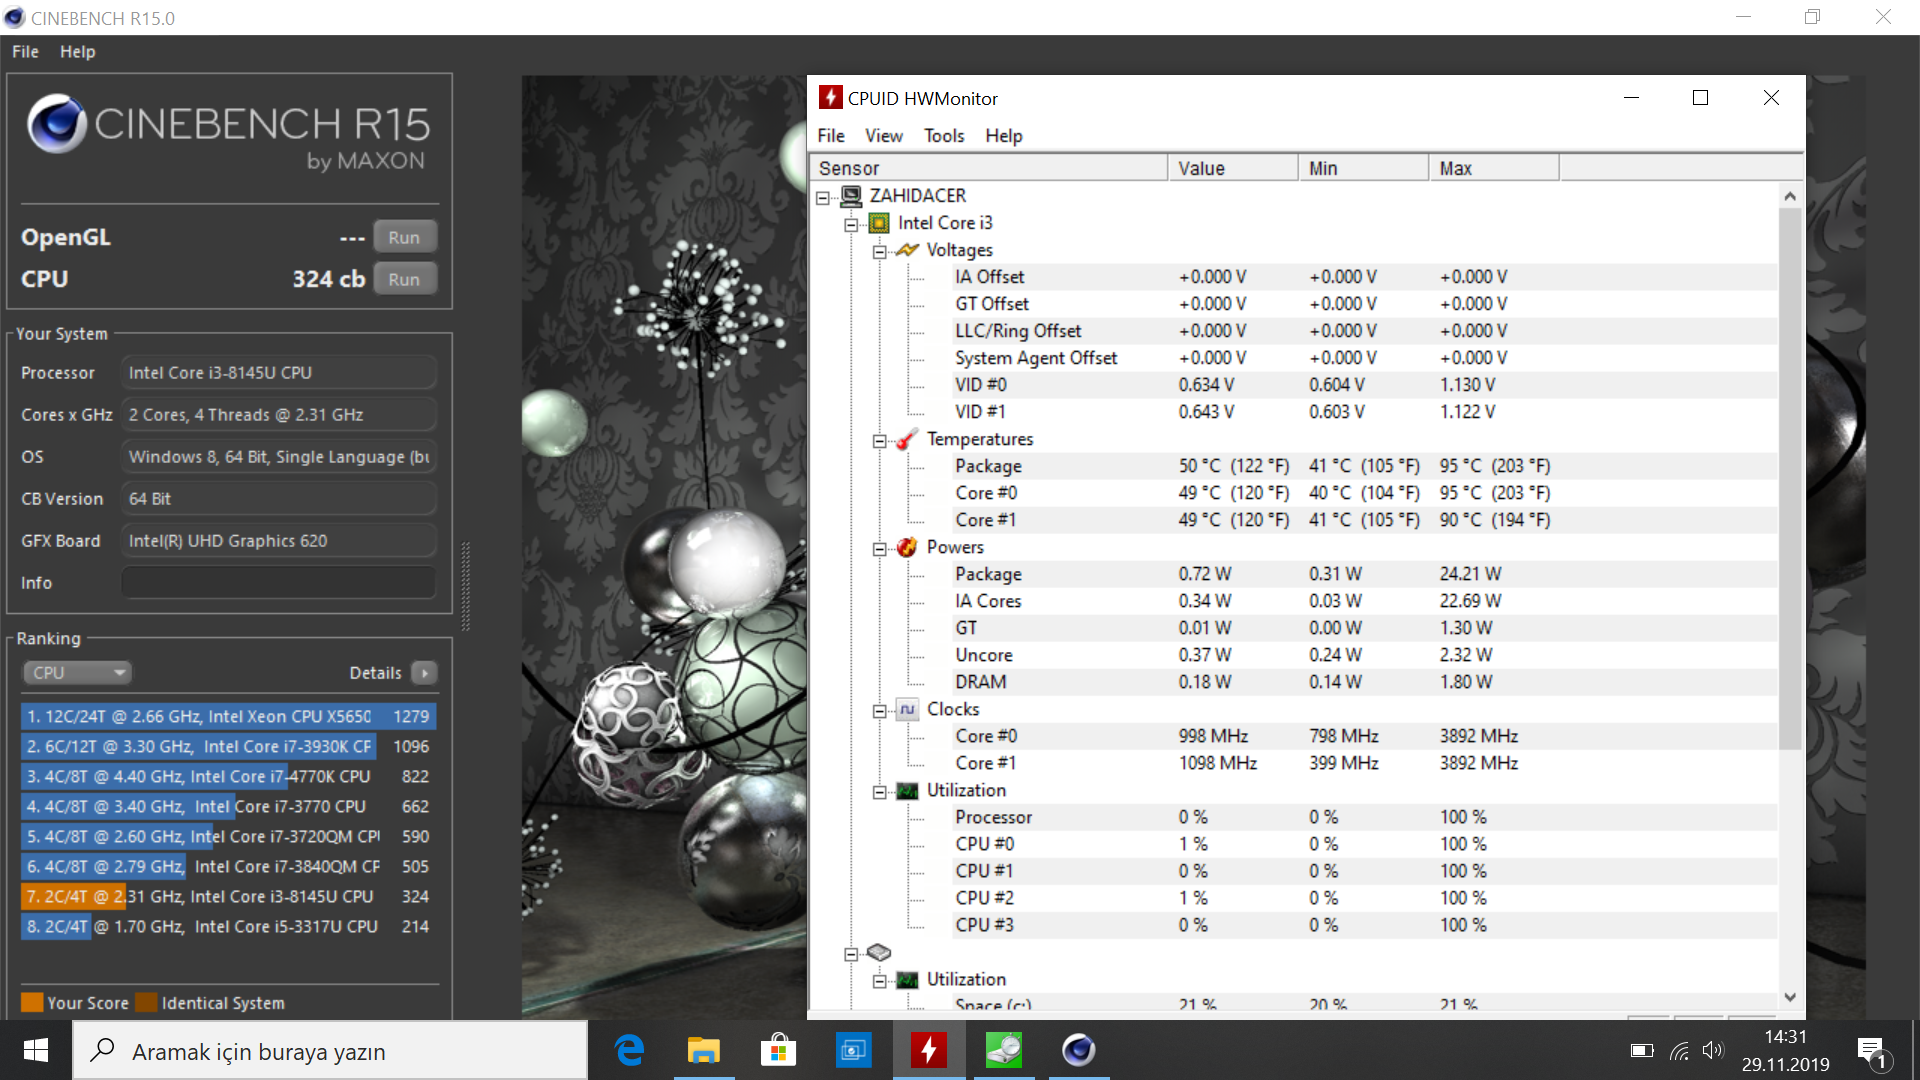
Task: Click the HWMonitor title bar logo
Action: click(x=830, y=97)
